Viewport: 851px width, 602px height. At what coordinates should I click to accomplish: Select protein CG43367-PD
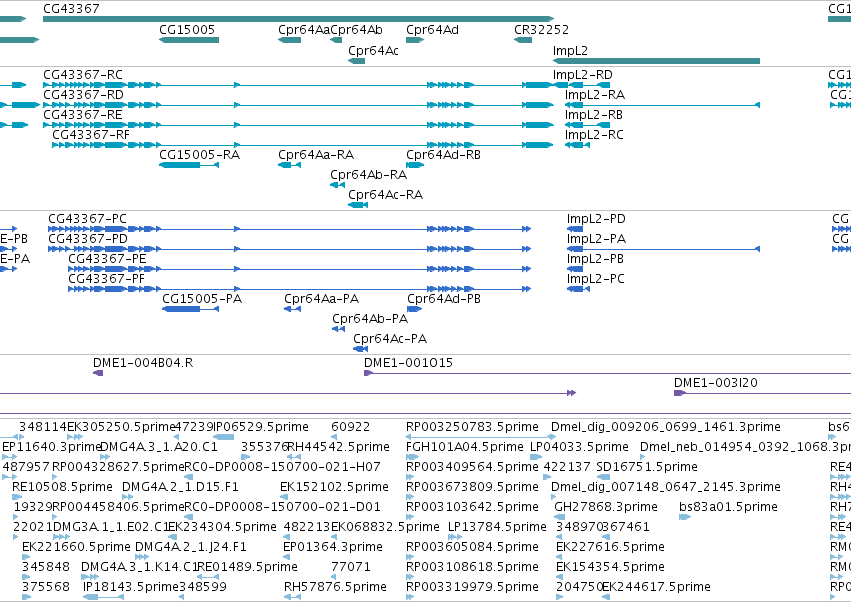(x=289, y=249)
